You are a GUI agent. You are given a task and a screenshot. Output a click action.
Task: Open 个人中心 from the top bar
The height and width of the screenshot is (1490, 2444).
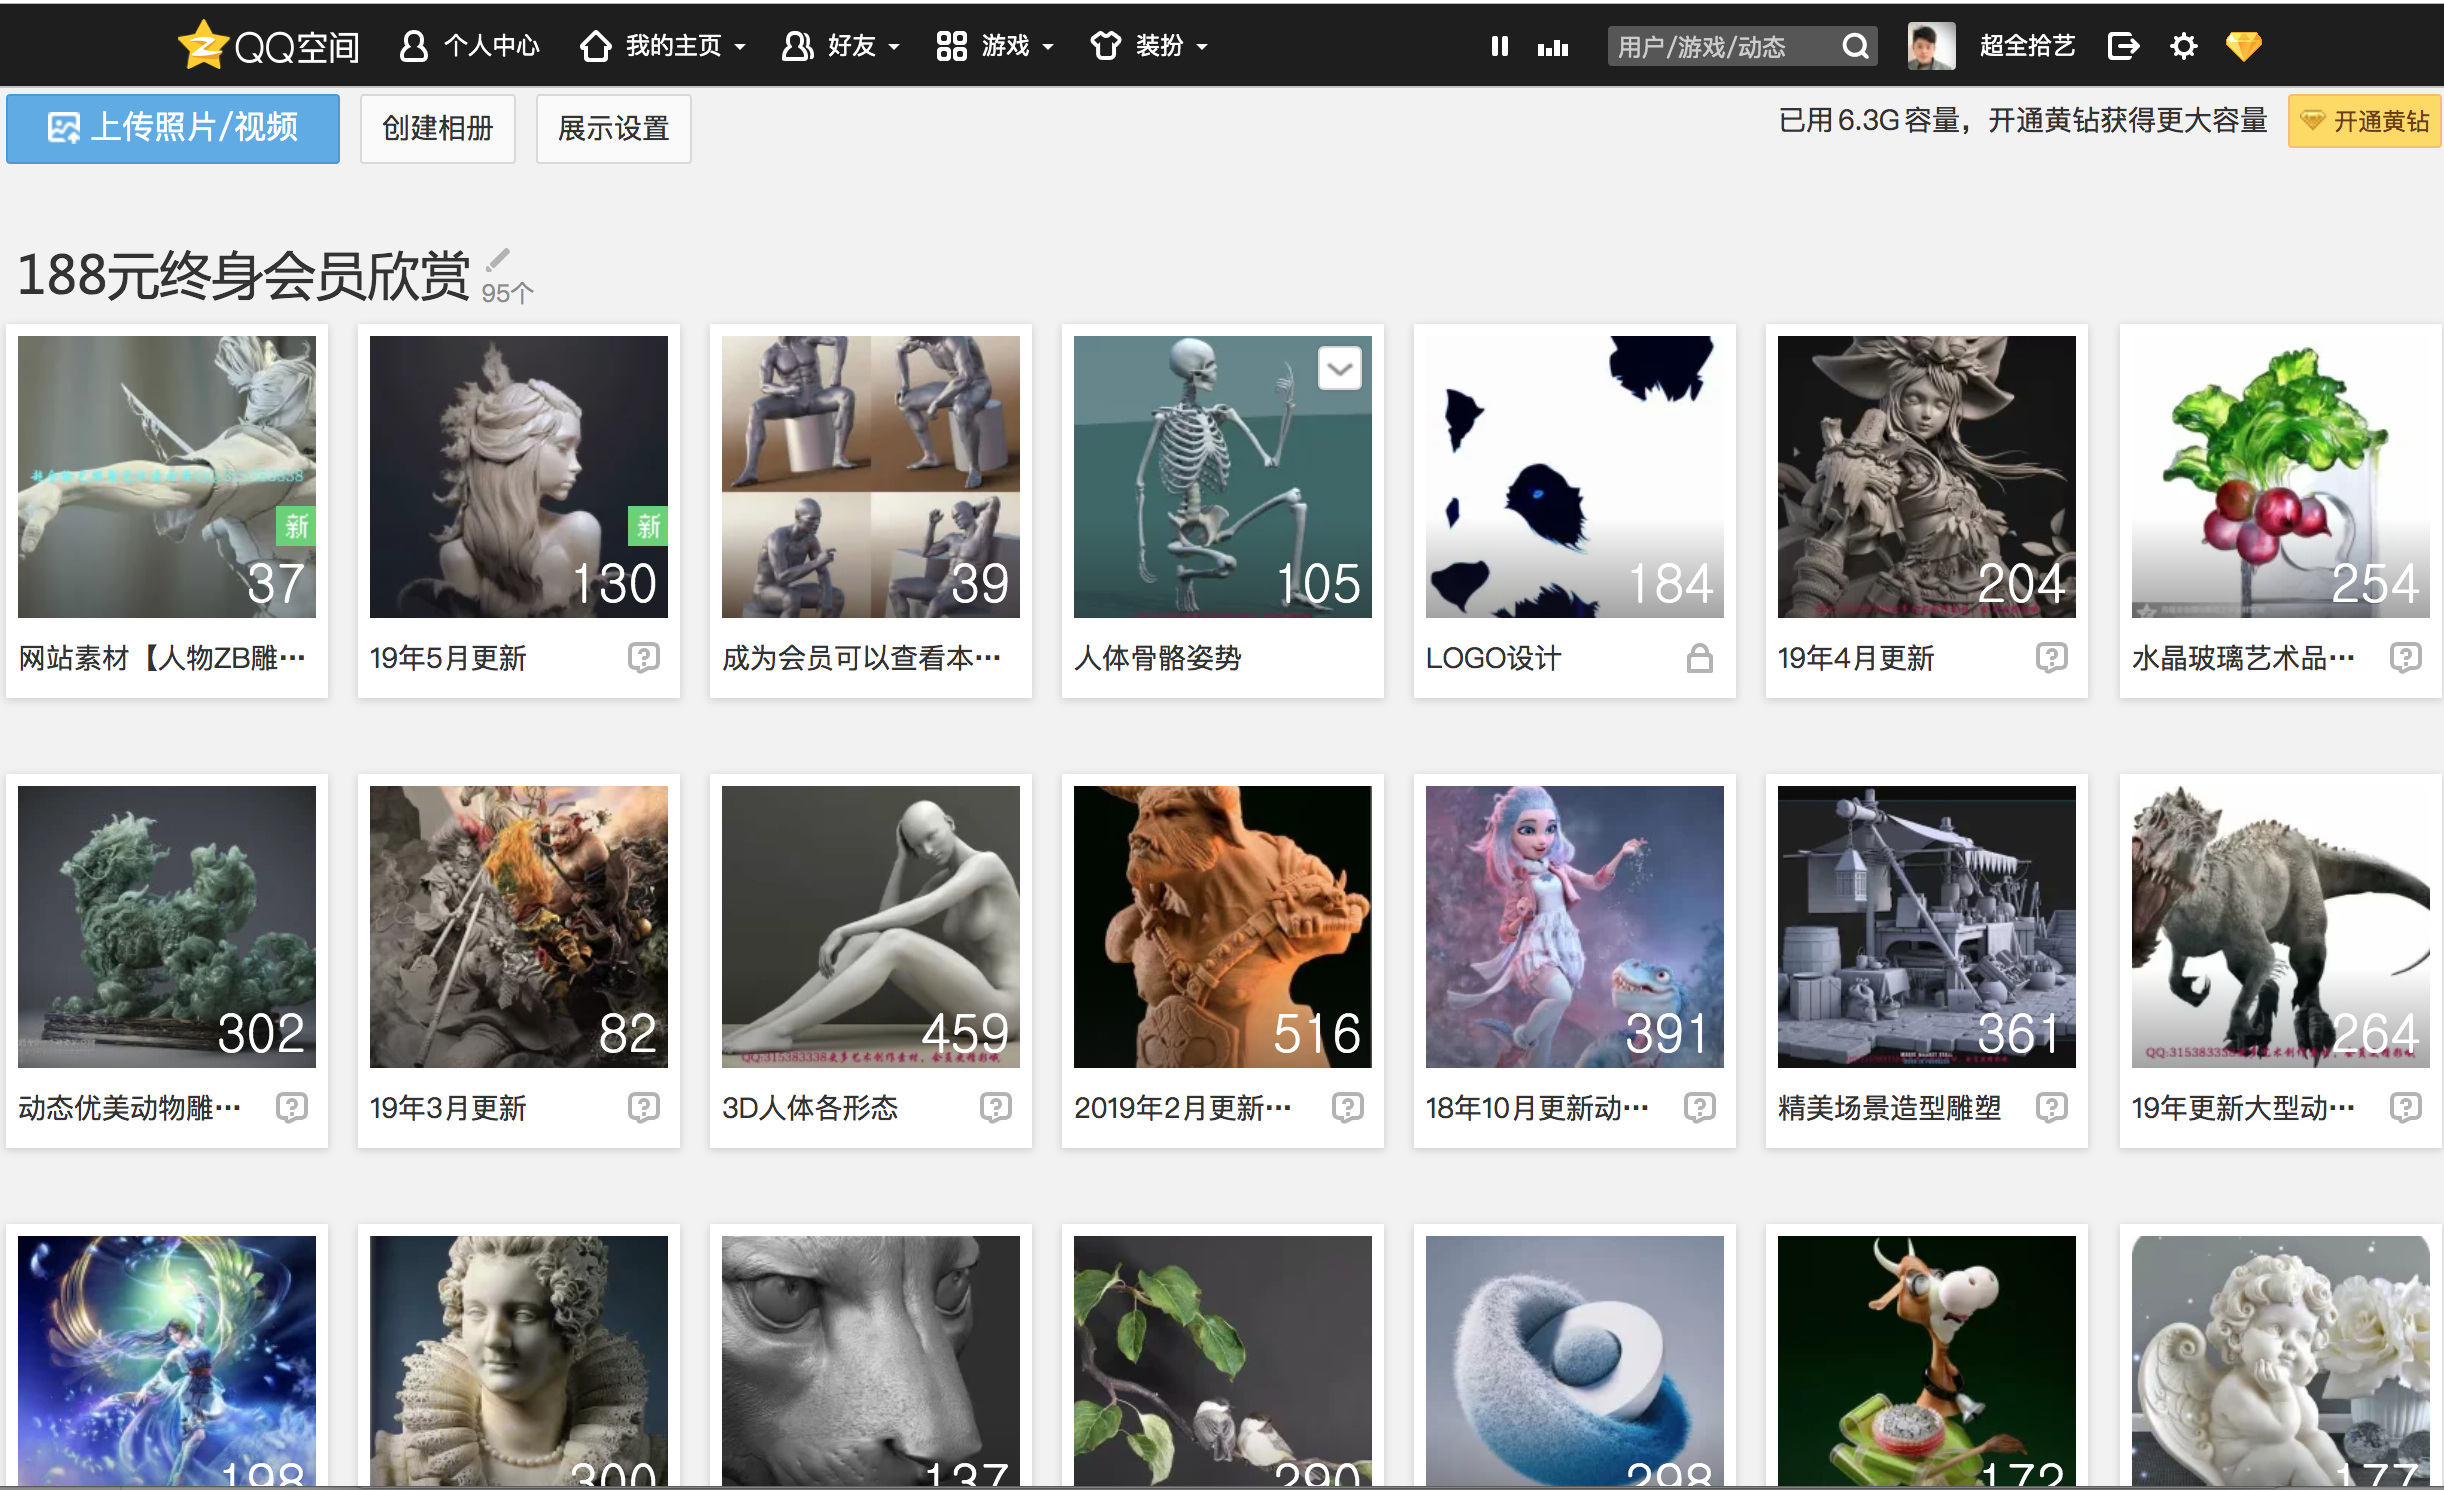(470, 46)
